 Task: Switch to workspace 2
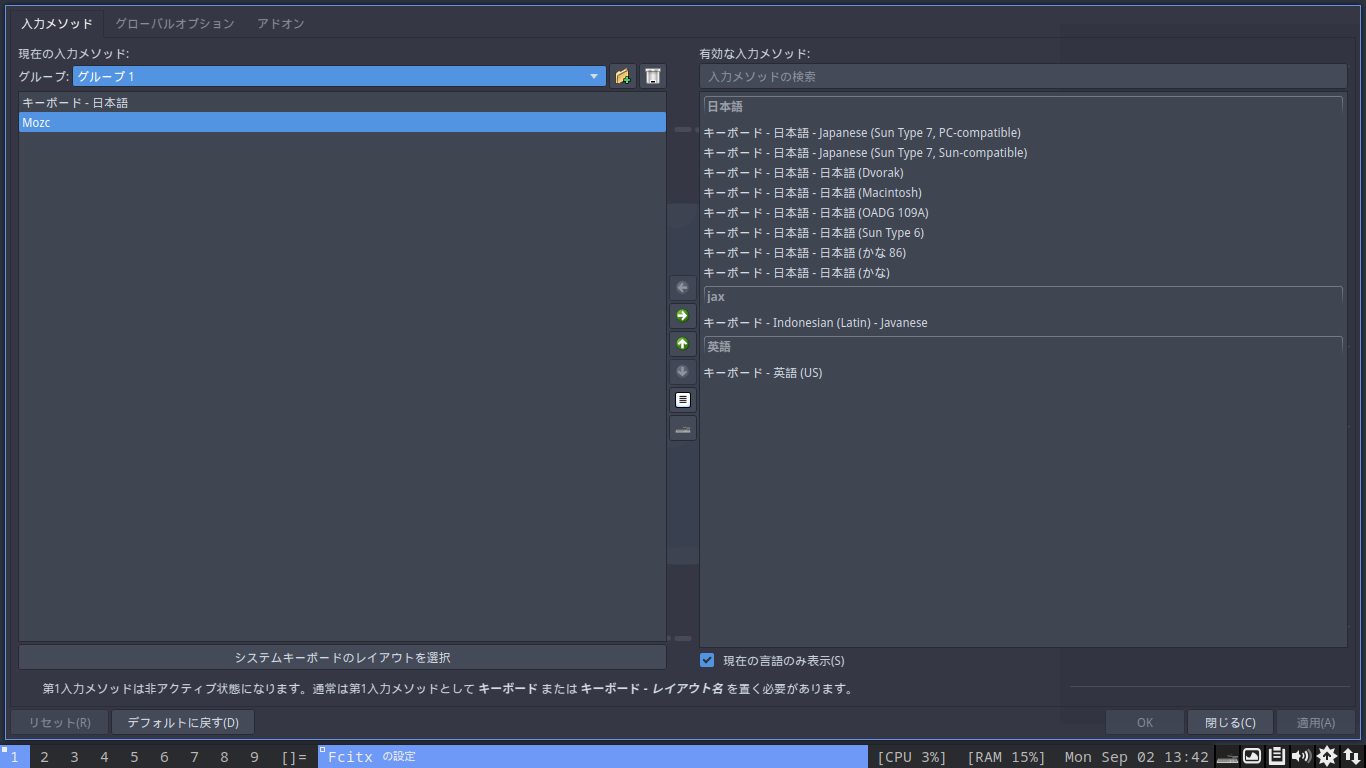44,757
